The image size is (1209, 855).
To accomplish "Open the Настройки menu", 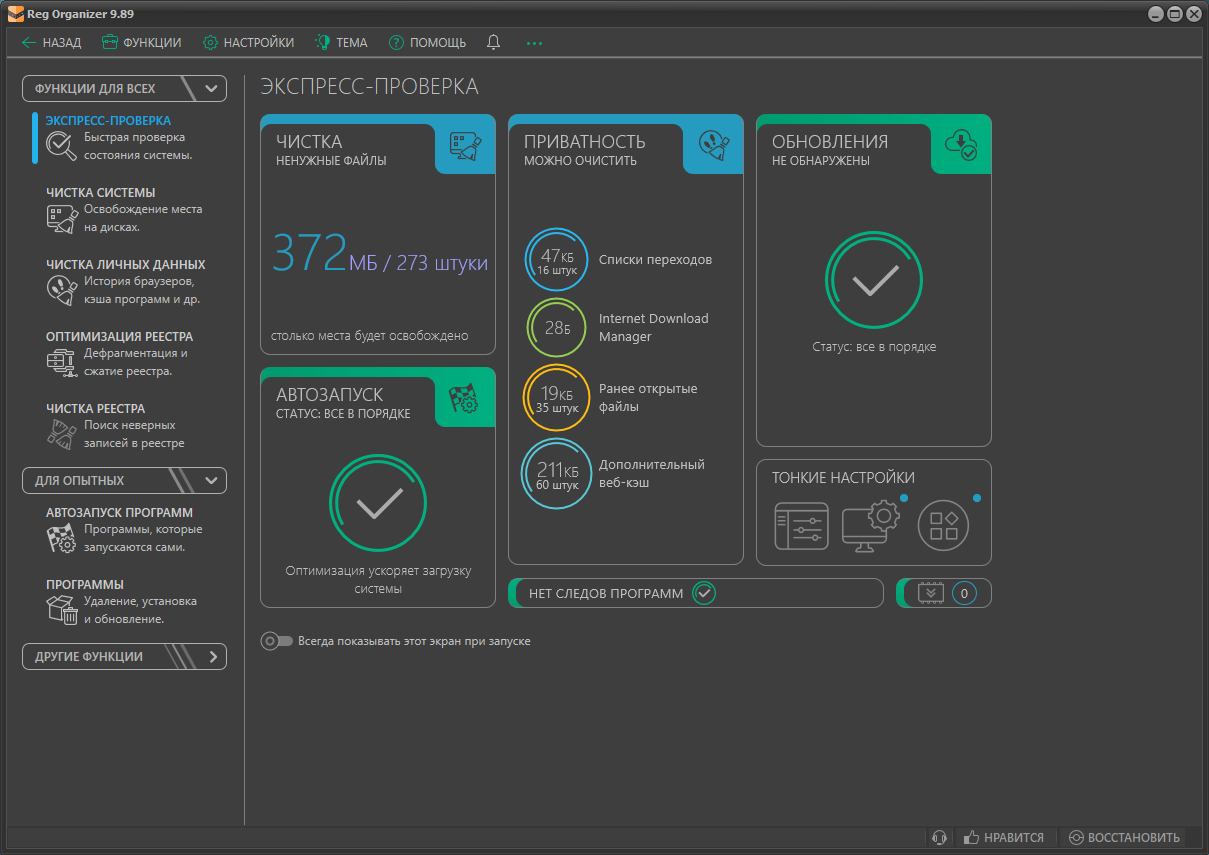I will pyautogui.click(x=248, y=43).
